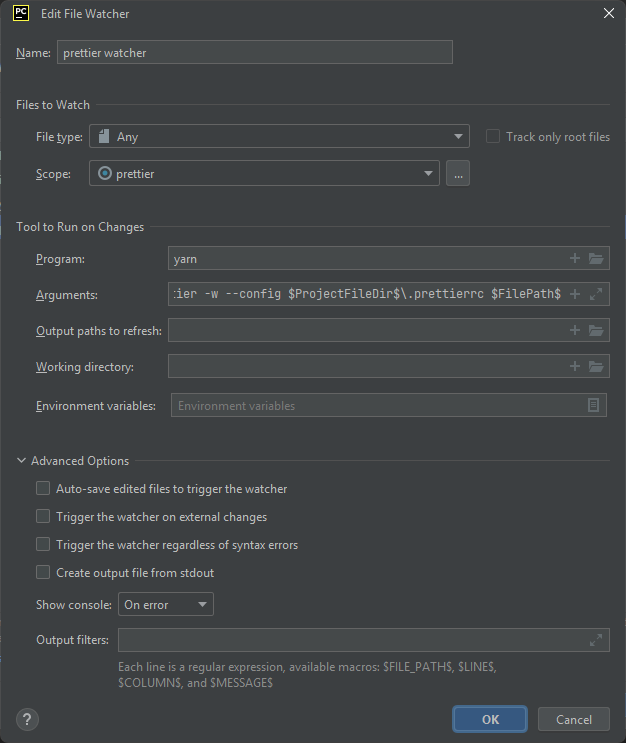Expand the Arguments field editor

click(x=596, y=295)
